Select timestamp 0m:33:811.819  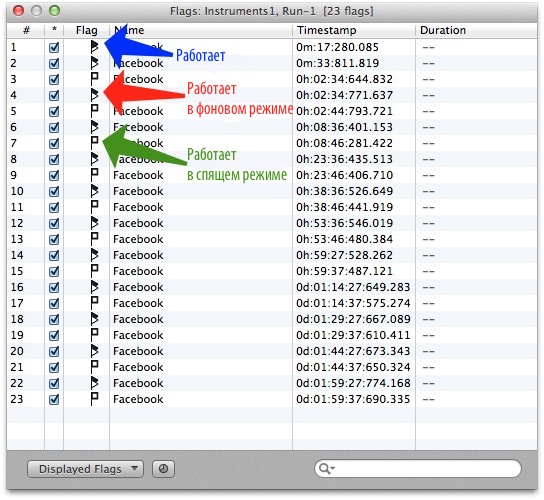tap(337, 63)
